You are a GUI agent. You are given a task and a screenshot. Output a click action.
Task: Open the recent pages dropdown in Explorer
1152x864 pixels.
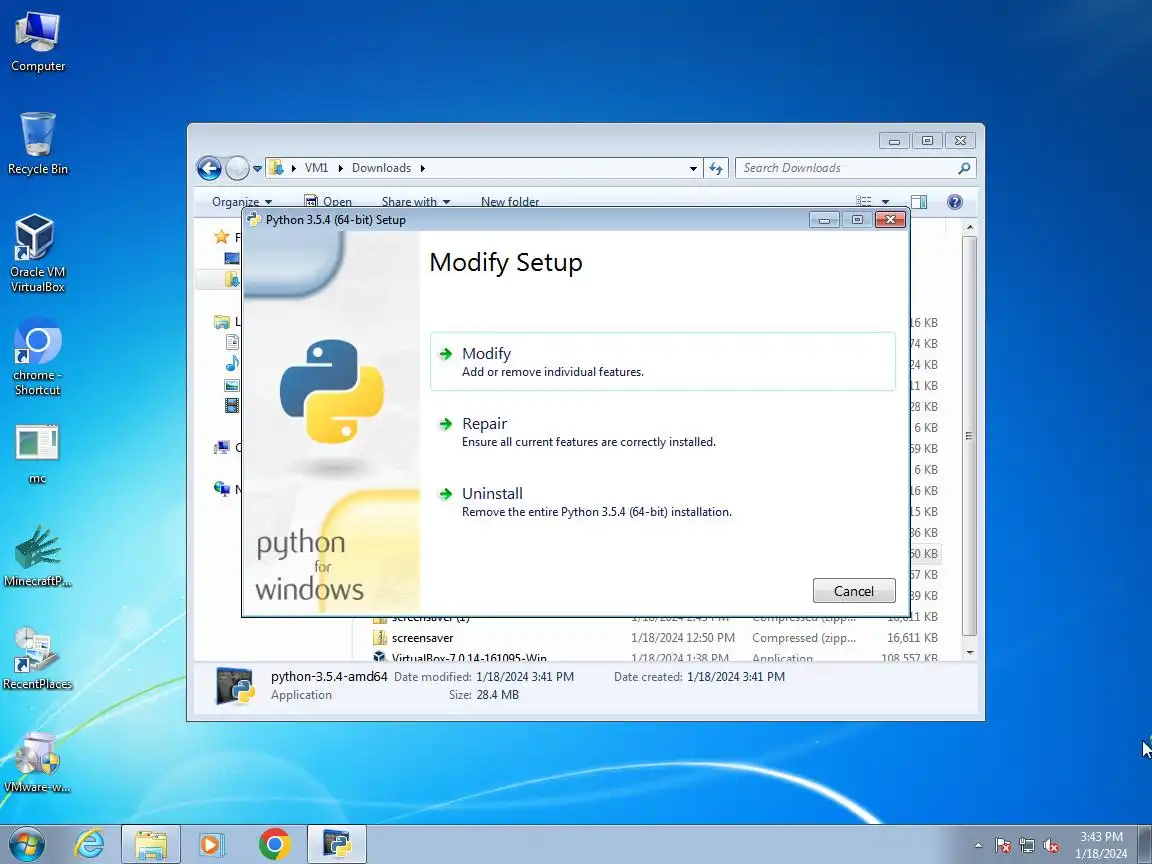coord(257,168)
